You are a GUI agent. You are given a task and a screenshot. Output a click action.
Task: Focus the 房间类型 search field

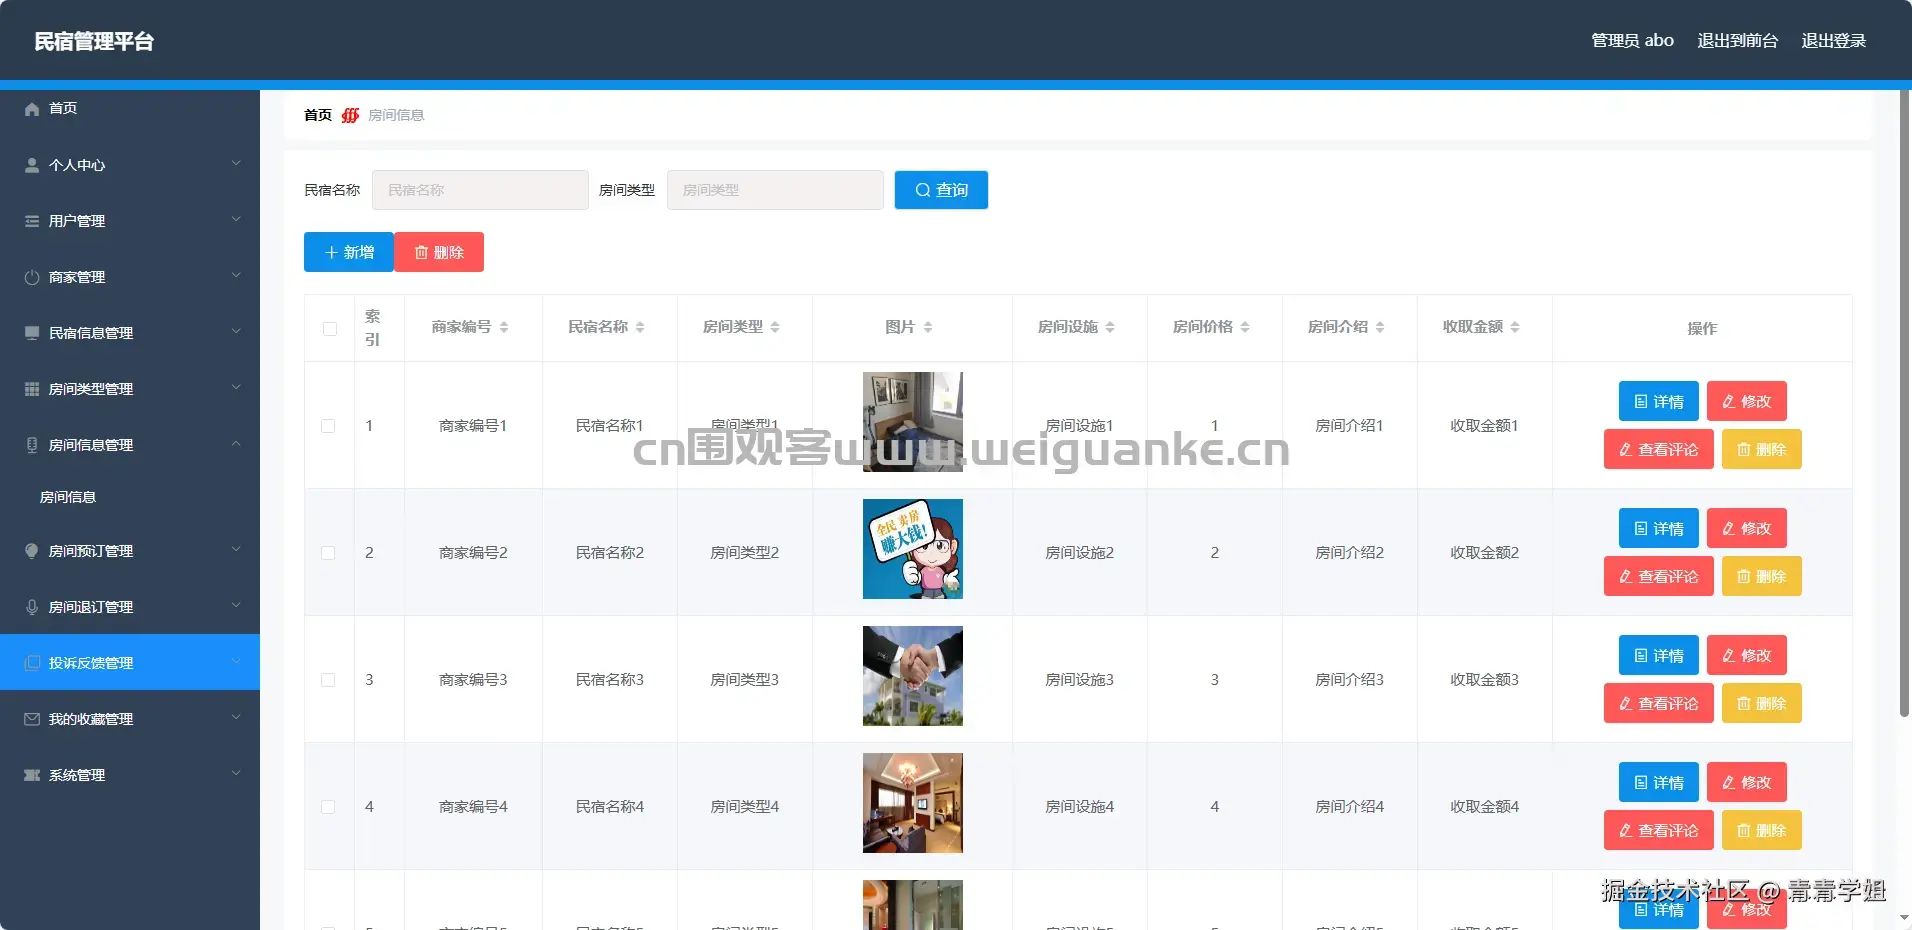point(775,190)
